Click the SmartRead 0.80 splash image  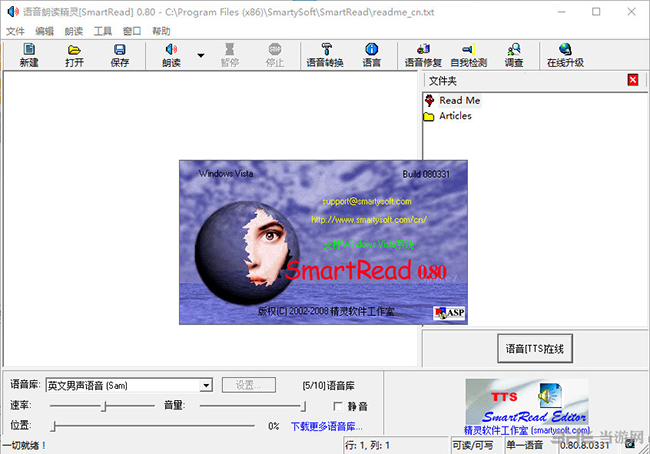(323, 242)
